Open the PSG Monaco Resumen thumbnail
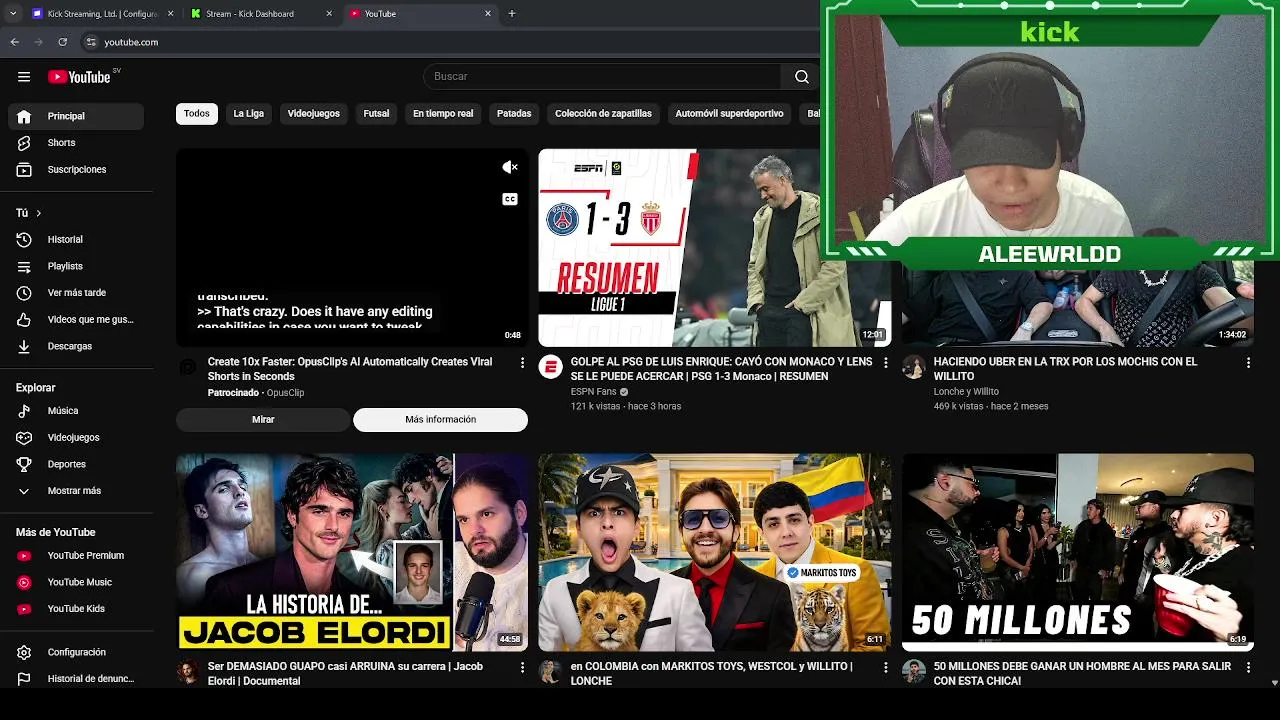1280x720 pixels. [x=714, y=248]
